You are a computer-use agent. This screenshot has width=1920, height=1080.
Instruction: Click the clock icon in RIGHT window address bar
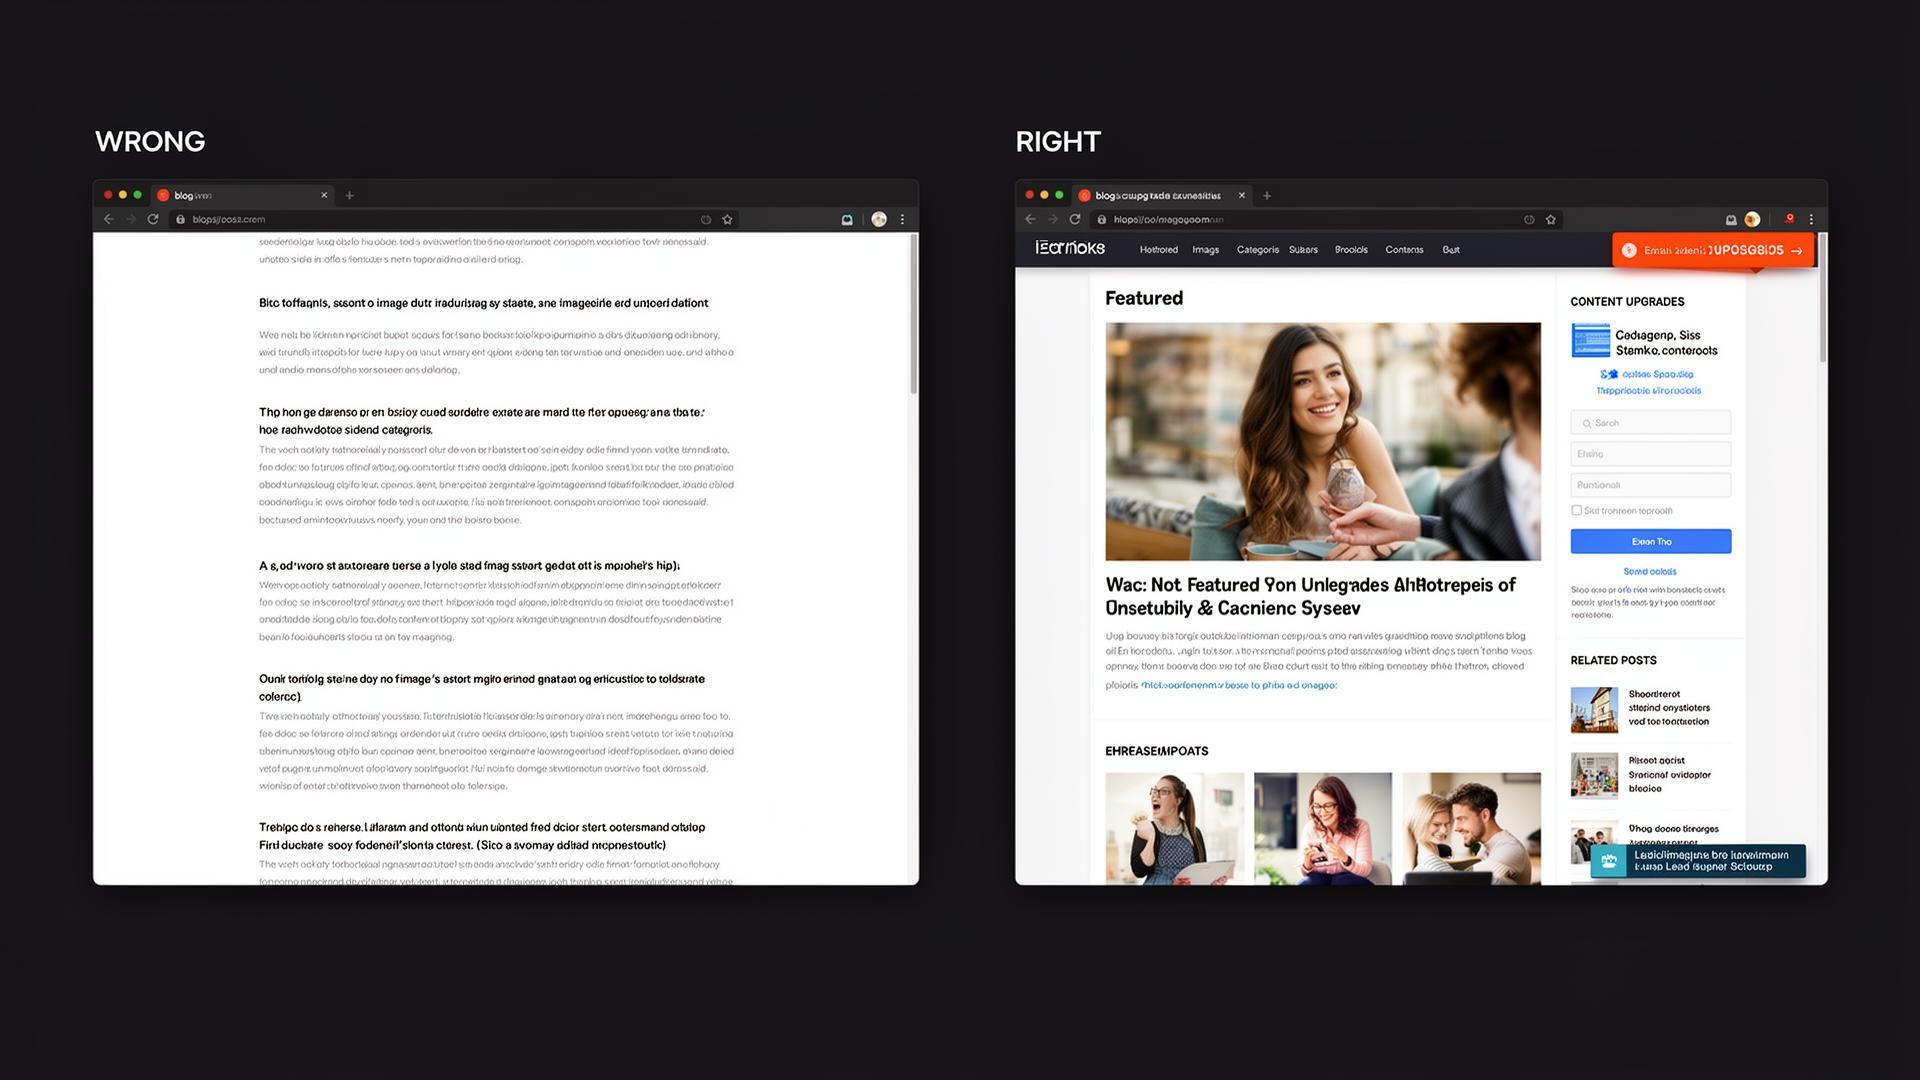coord(1529,219)
